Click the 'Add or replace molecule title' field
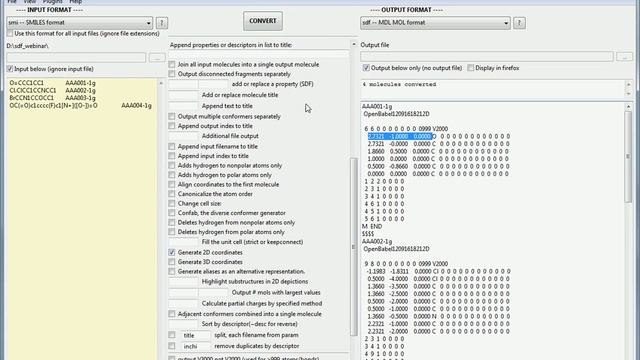Viewport: 640px width, 360px height. coord(183,95)
